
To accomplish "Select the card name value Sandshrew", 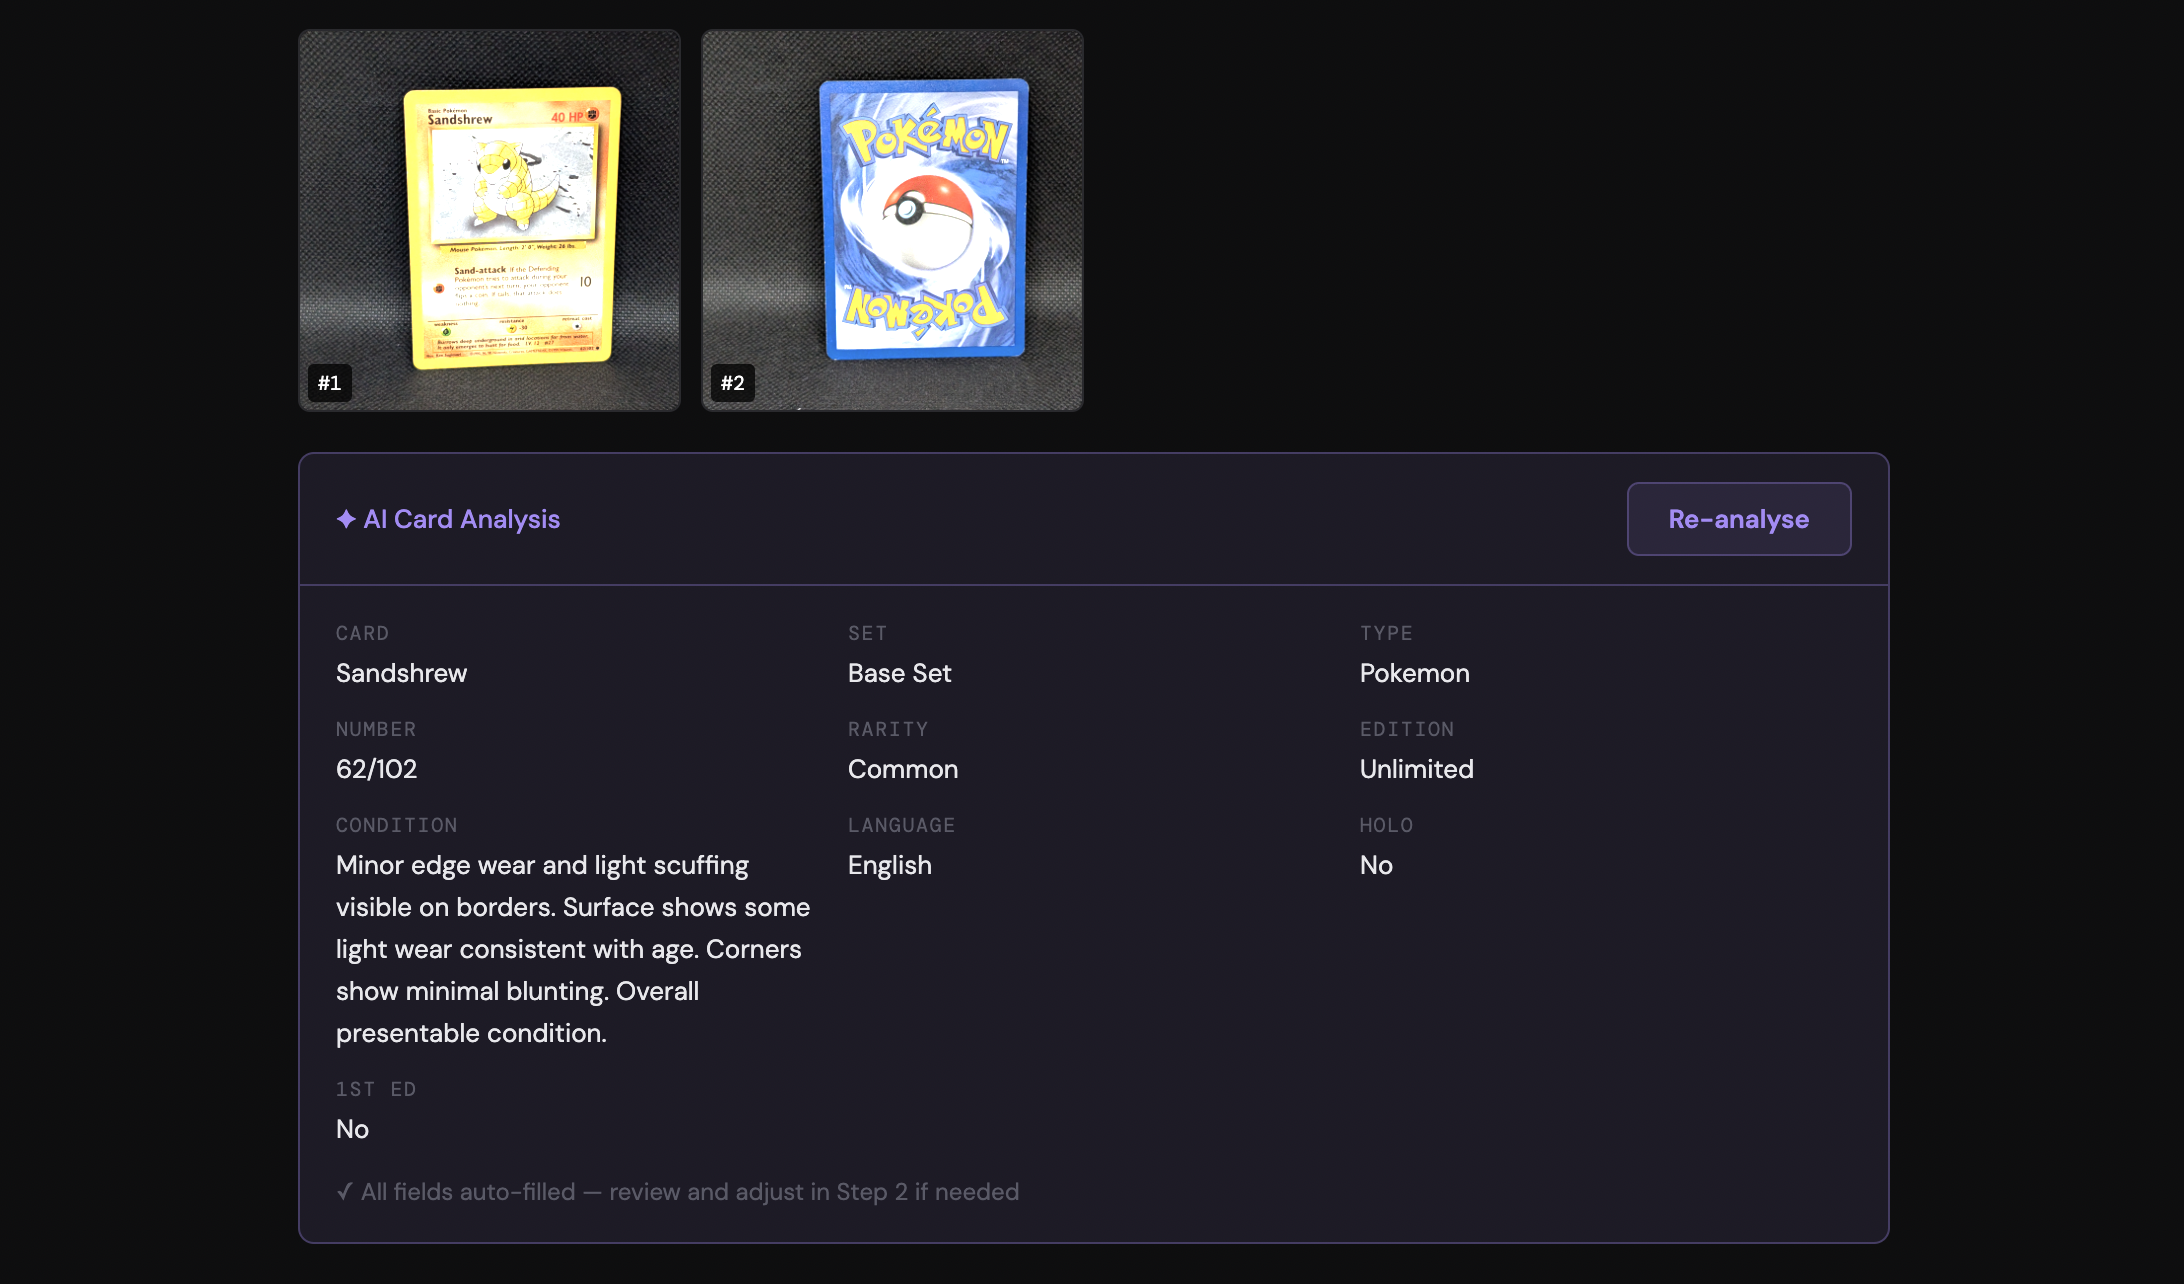I will click(401, 673).
